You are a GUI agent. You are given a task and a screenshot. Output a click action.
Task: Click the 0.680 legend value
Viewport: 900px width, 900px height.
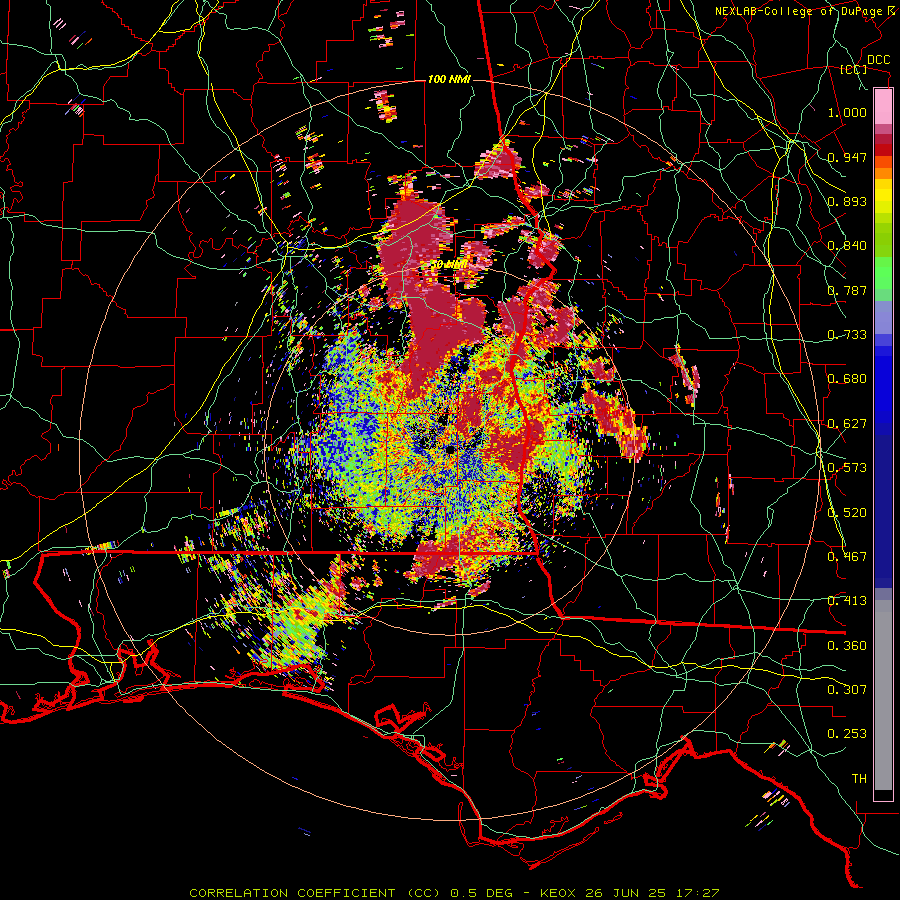tap(847, 379)
